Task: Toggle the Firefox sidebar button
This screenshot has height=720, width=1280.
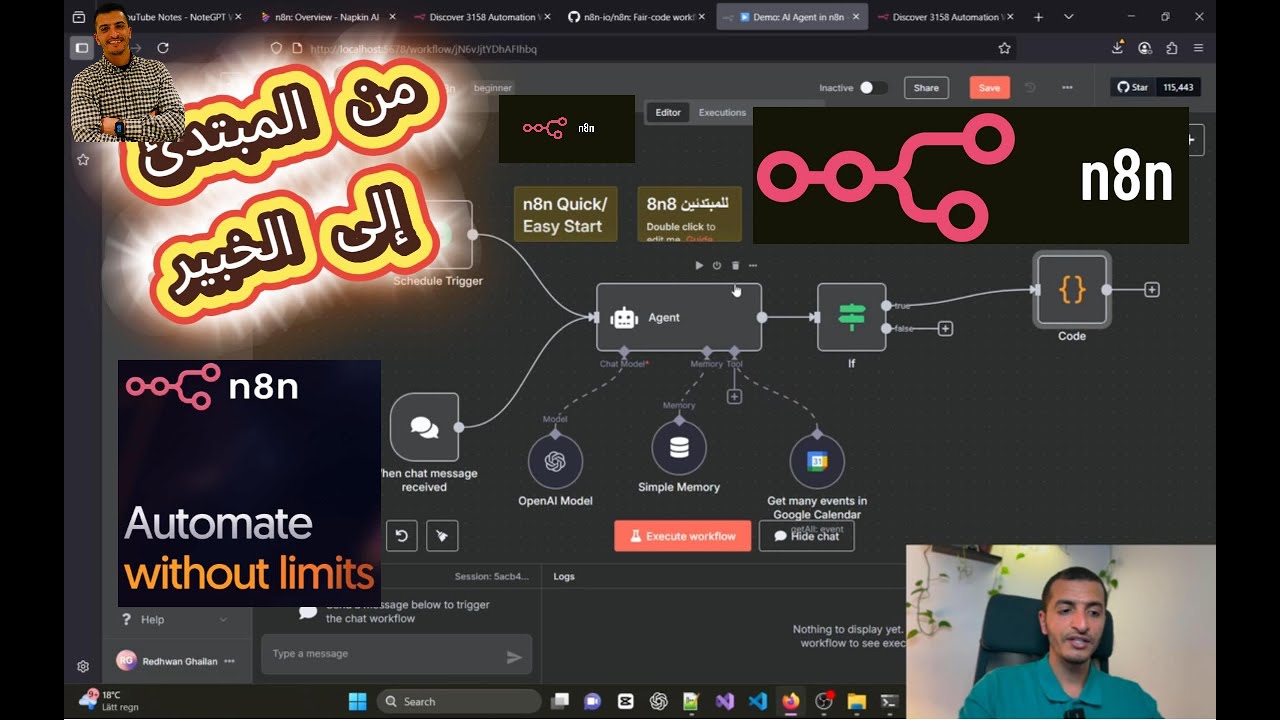Action: [82, 48]
